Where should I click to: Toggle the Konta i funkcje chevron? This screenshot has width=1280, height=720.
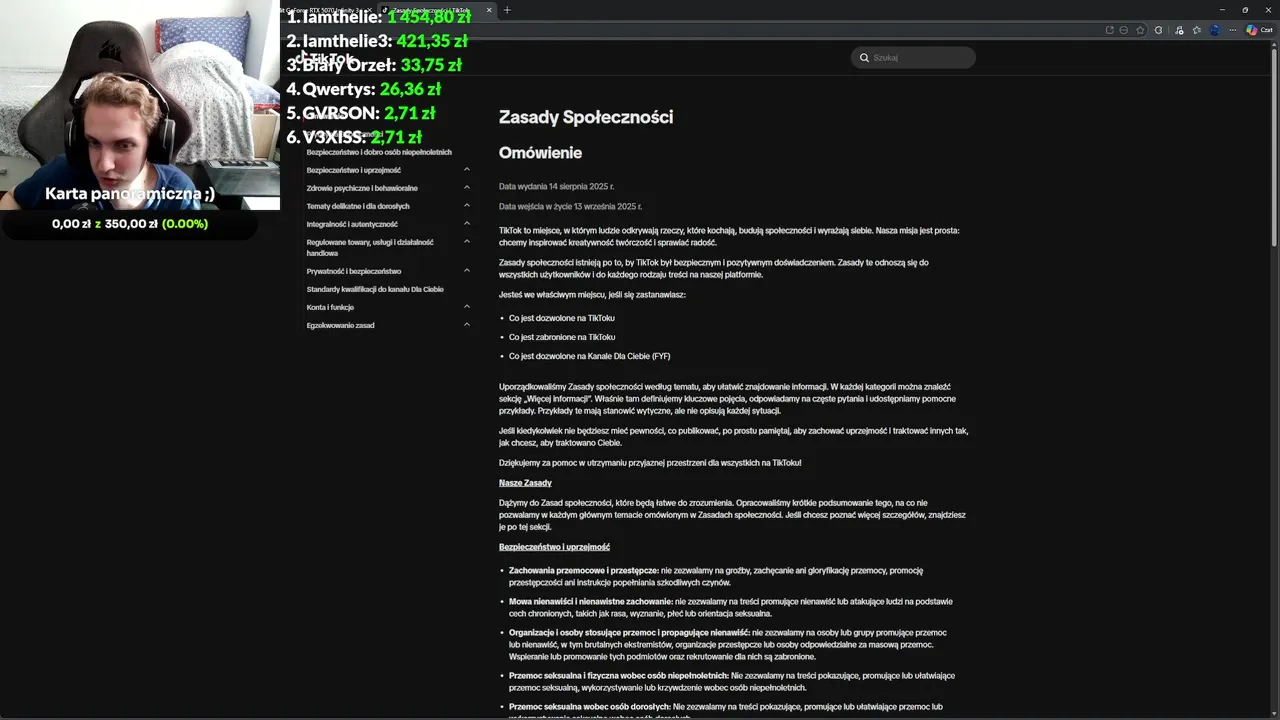tap(467, 307)
